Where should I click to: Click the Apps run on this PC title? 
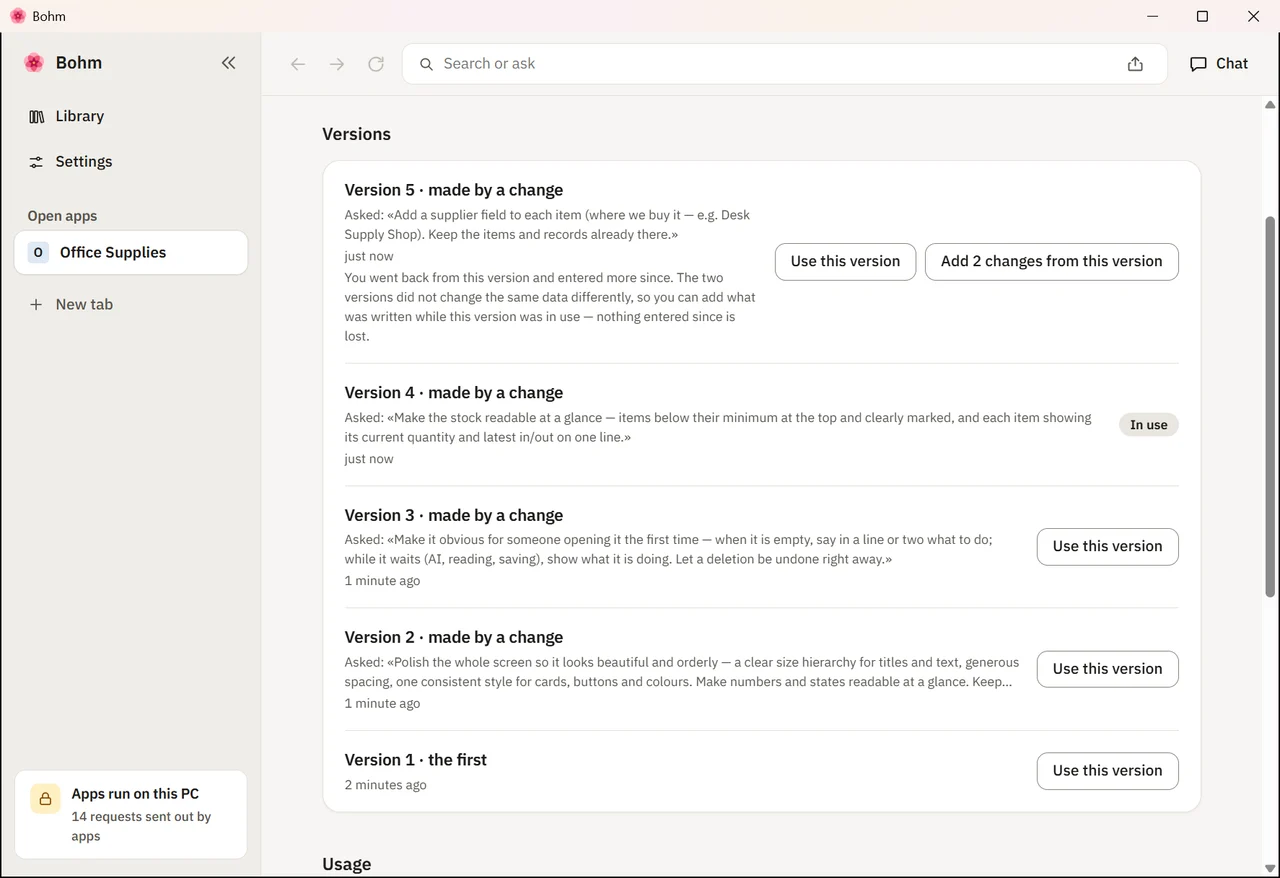click(x=135, y=794)
